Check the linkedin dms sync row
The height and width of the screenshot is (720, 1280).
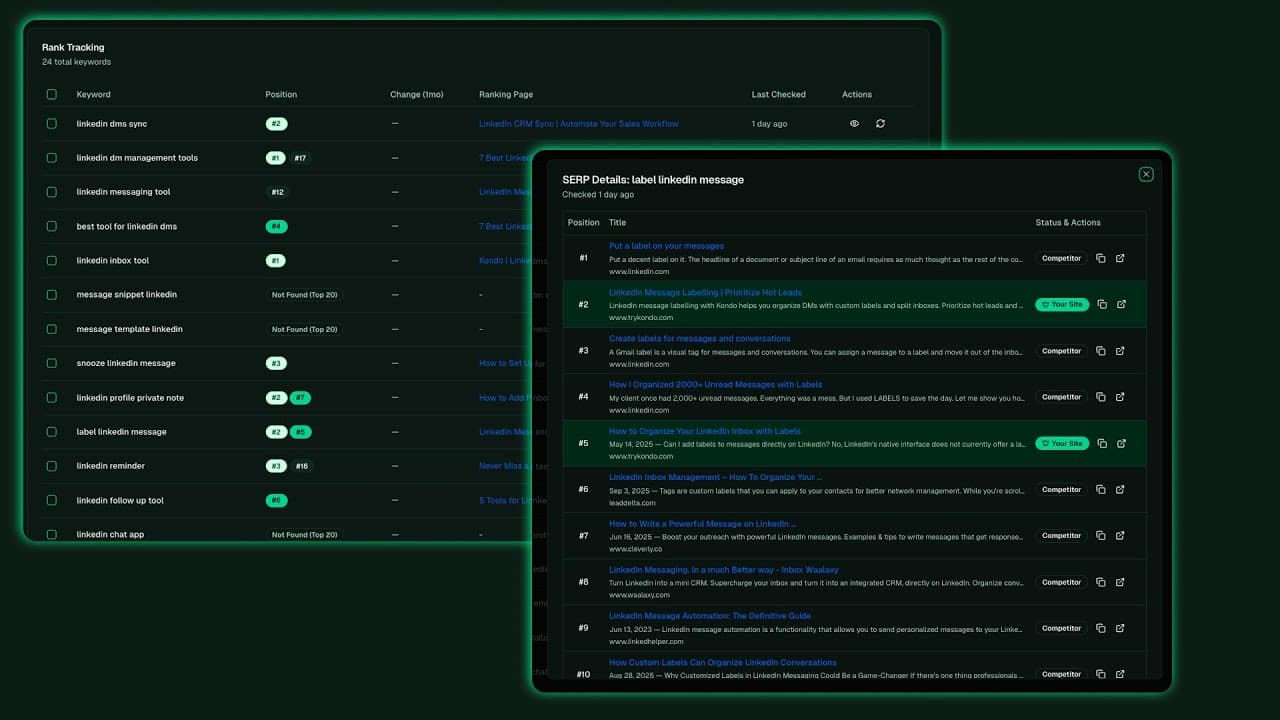point(52,124)
